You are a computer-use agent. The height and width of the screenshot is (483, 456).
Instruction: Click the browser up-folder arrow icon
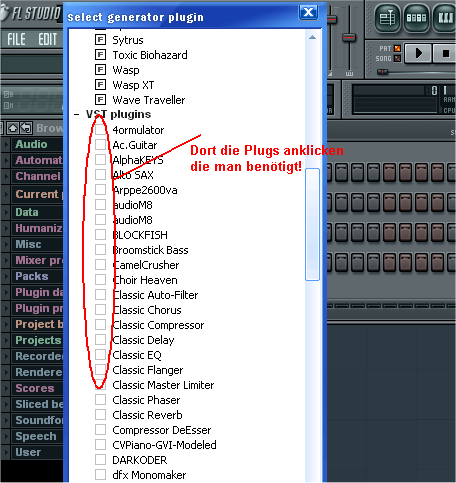[13, 128]
